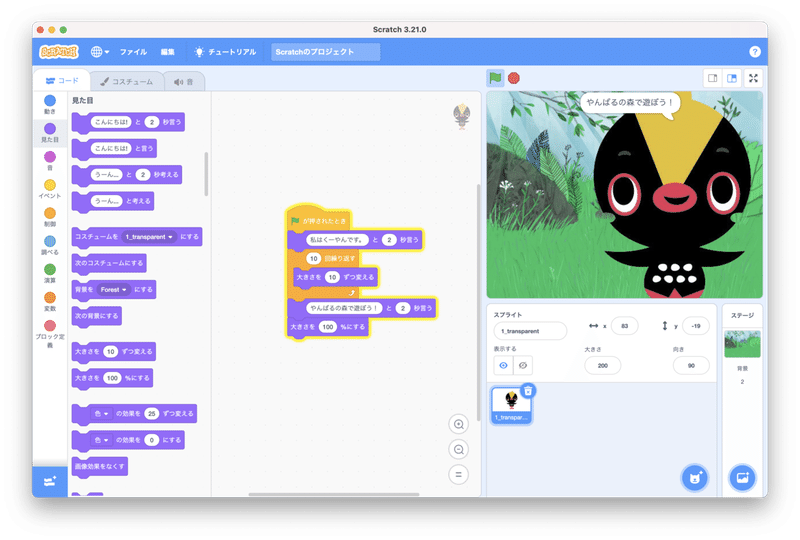Click the 次のコスチュームにする block
Screen dimensions: 800x540
109,263
